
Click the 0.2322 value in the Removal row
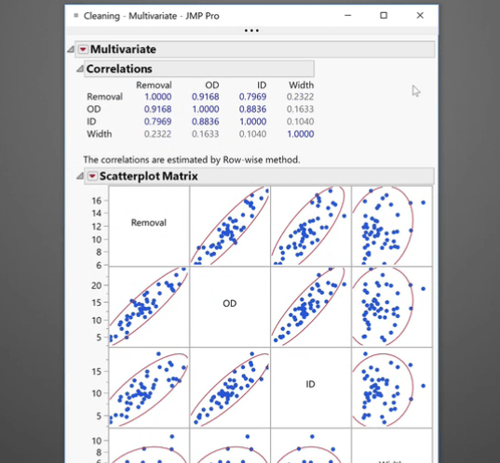coord(300,97)
